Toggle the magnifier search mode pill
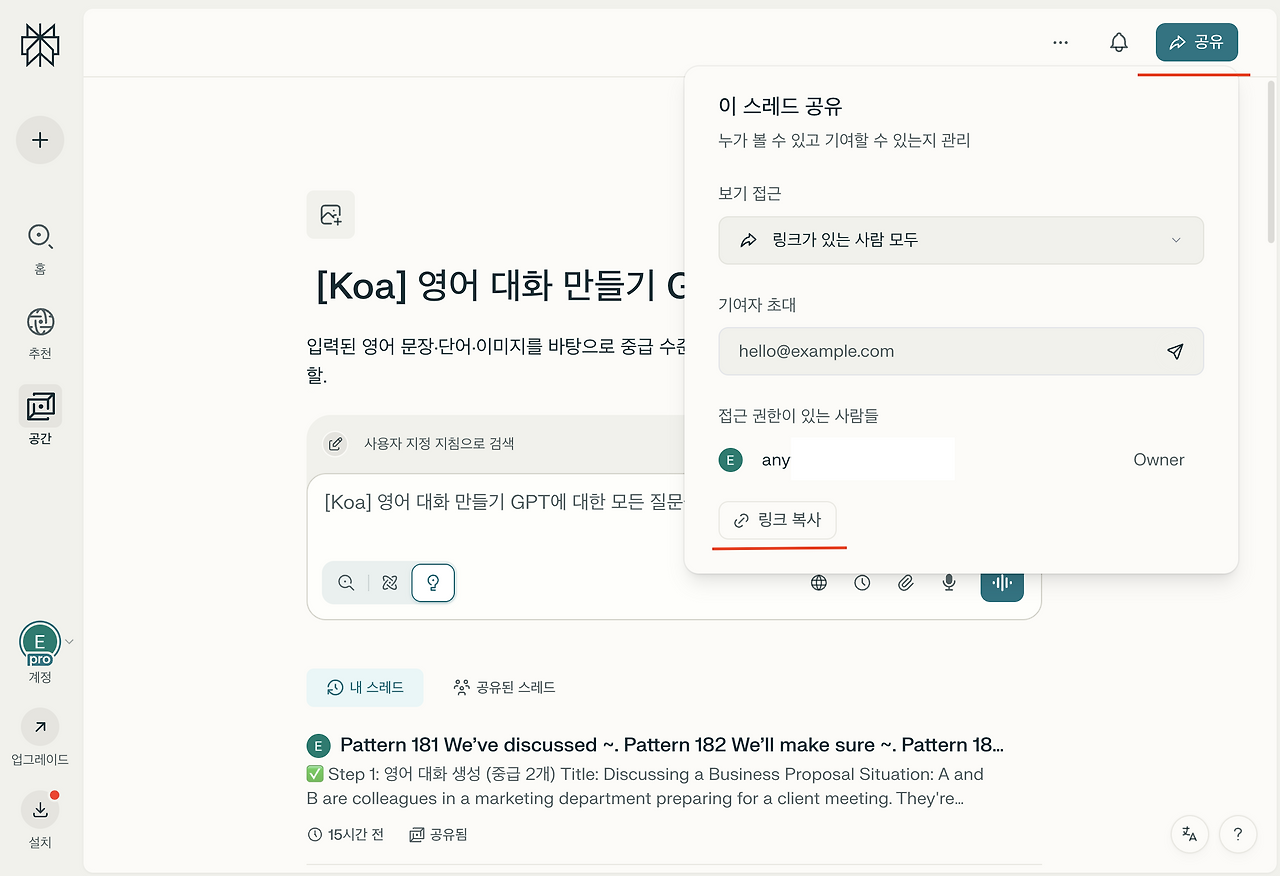1280x876 pixels. pos(344,582)
